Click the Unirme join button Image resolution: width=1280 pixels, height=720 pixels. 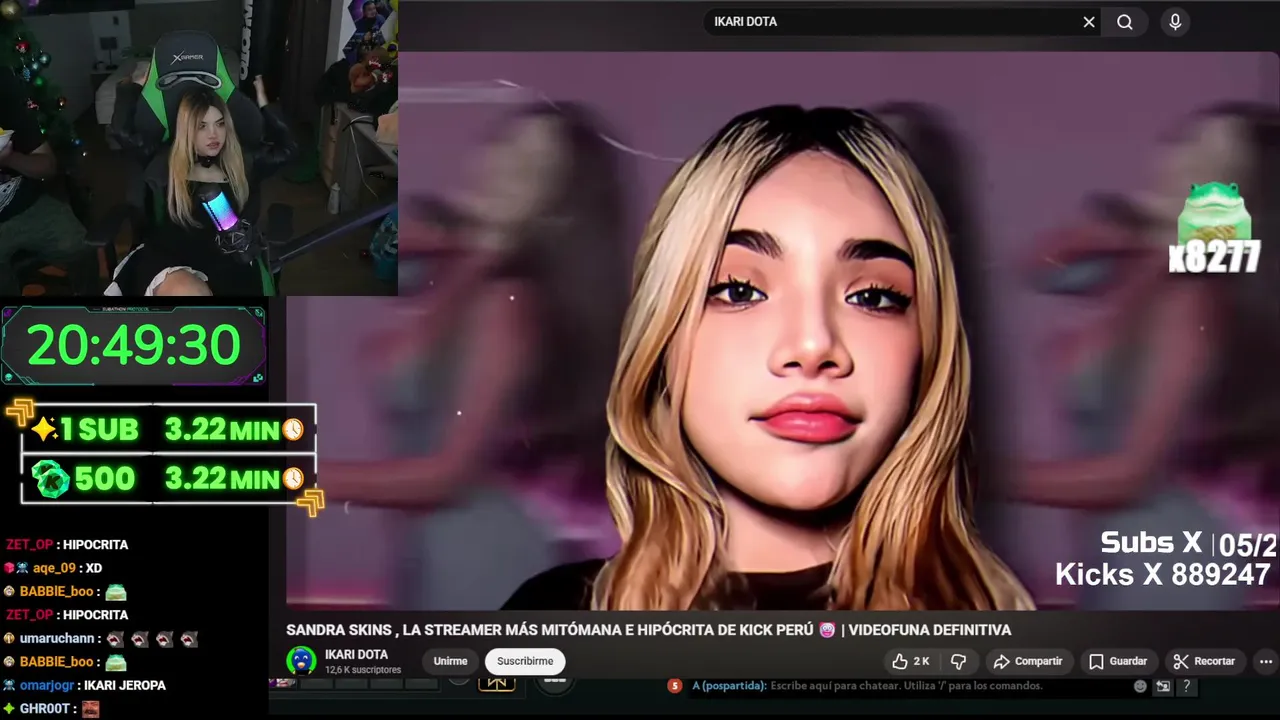tap(450, 661)
